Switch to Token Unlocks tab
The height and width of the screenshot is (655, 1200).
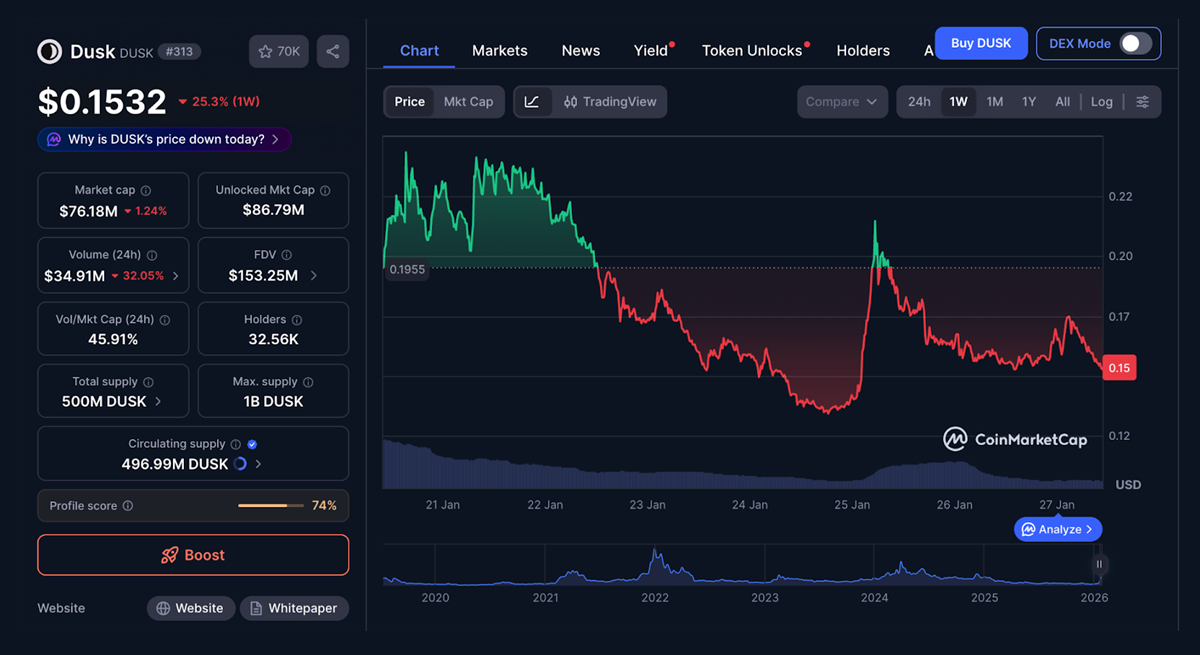pos(752,50)
